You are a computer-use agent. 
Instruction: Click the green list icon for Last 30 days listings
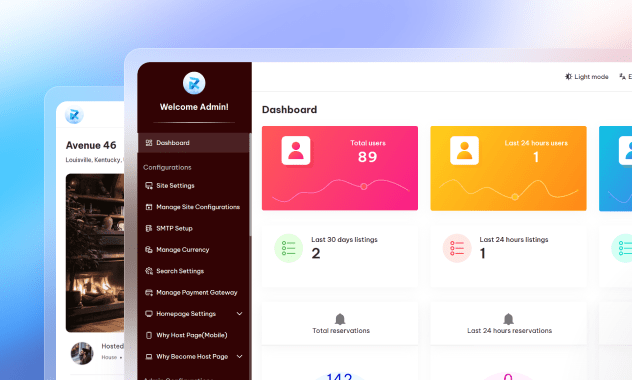pos(289,248)
